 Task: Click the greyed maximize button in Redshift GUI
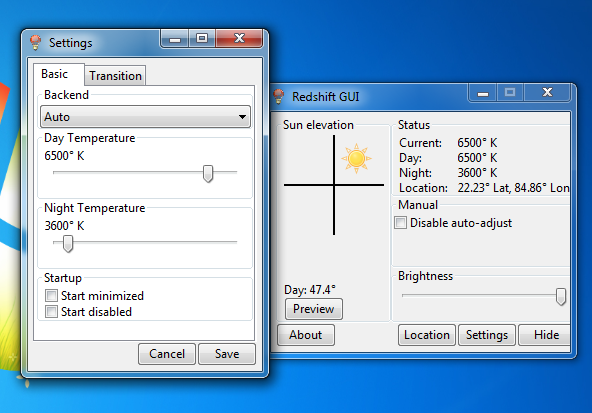[x=510, y=93]
